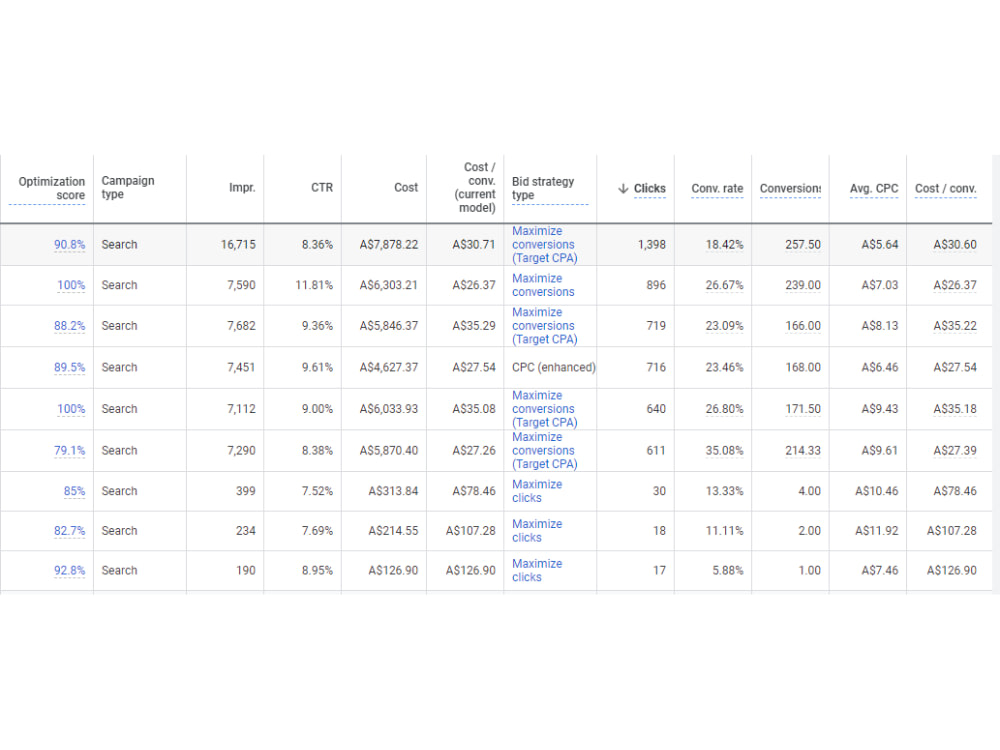The image size is (1000, 750).
Task: Open 100% score in the 7,112 impressions row
Action: [x=71, y=408]
